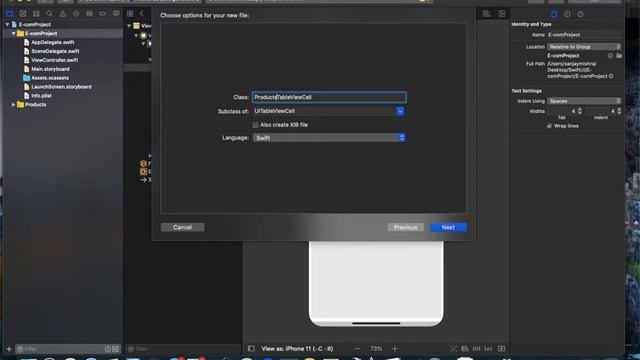Toggle recent files filter in navigator footer
Screen dimensions: 640x360
click(x=108, y=349)
